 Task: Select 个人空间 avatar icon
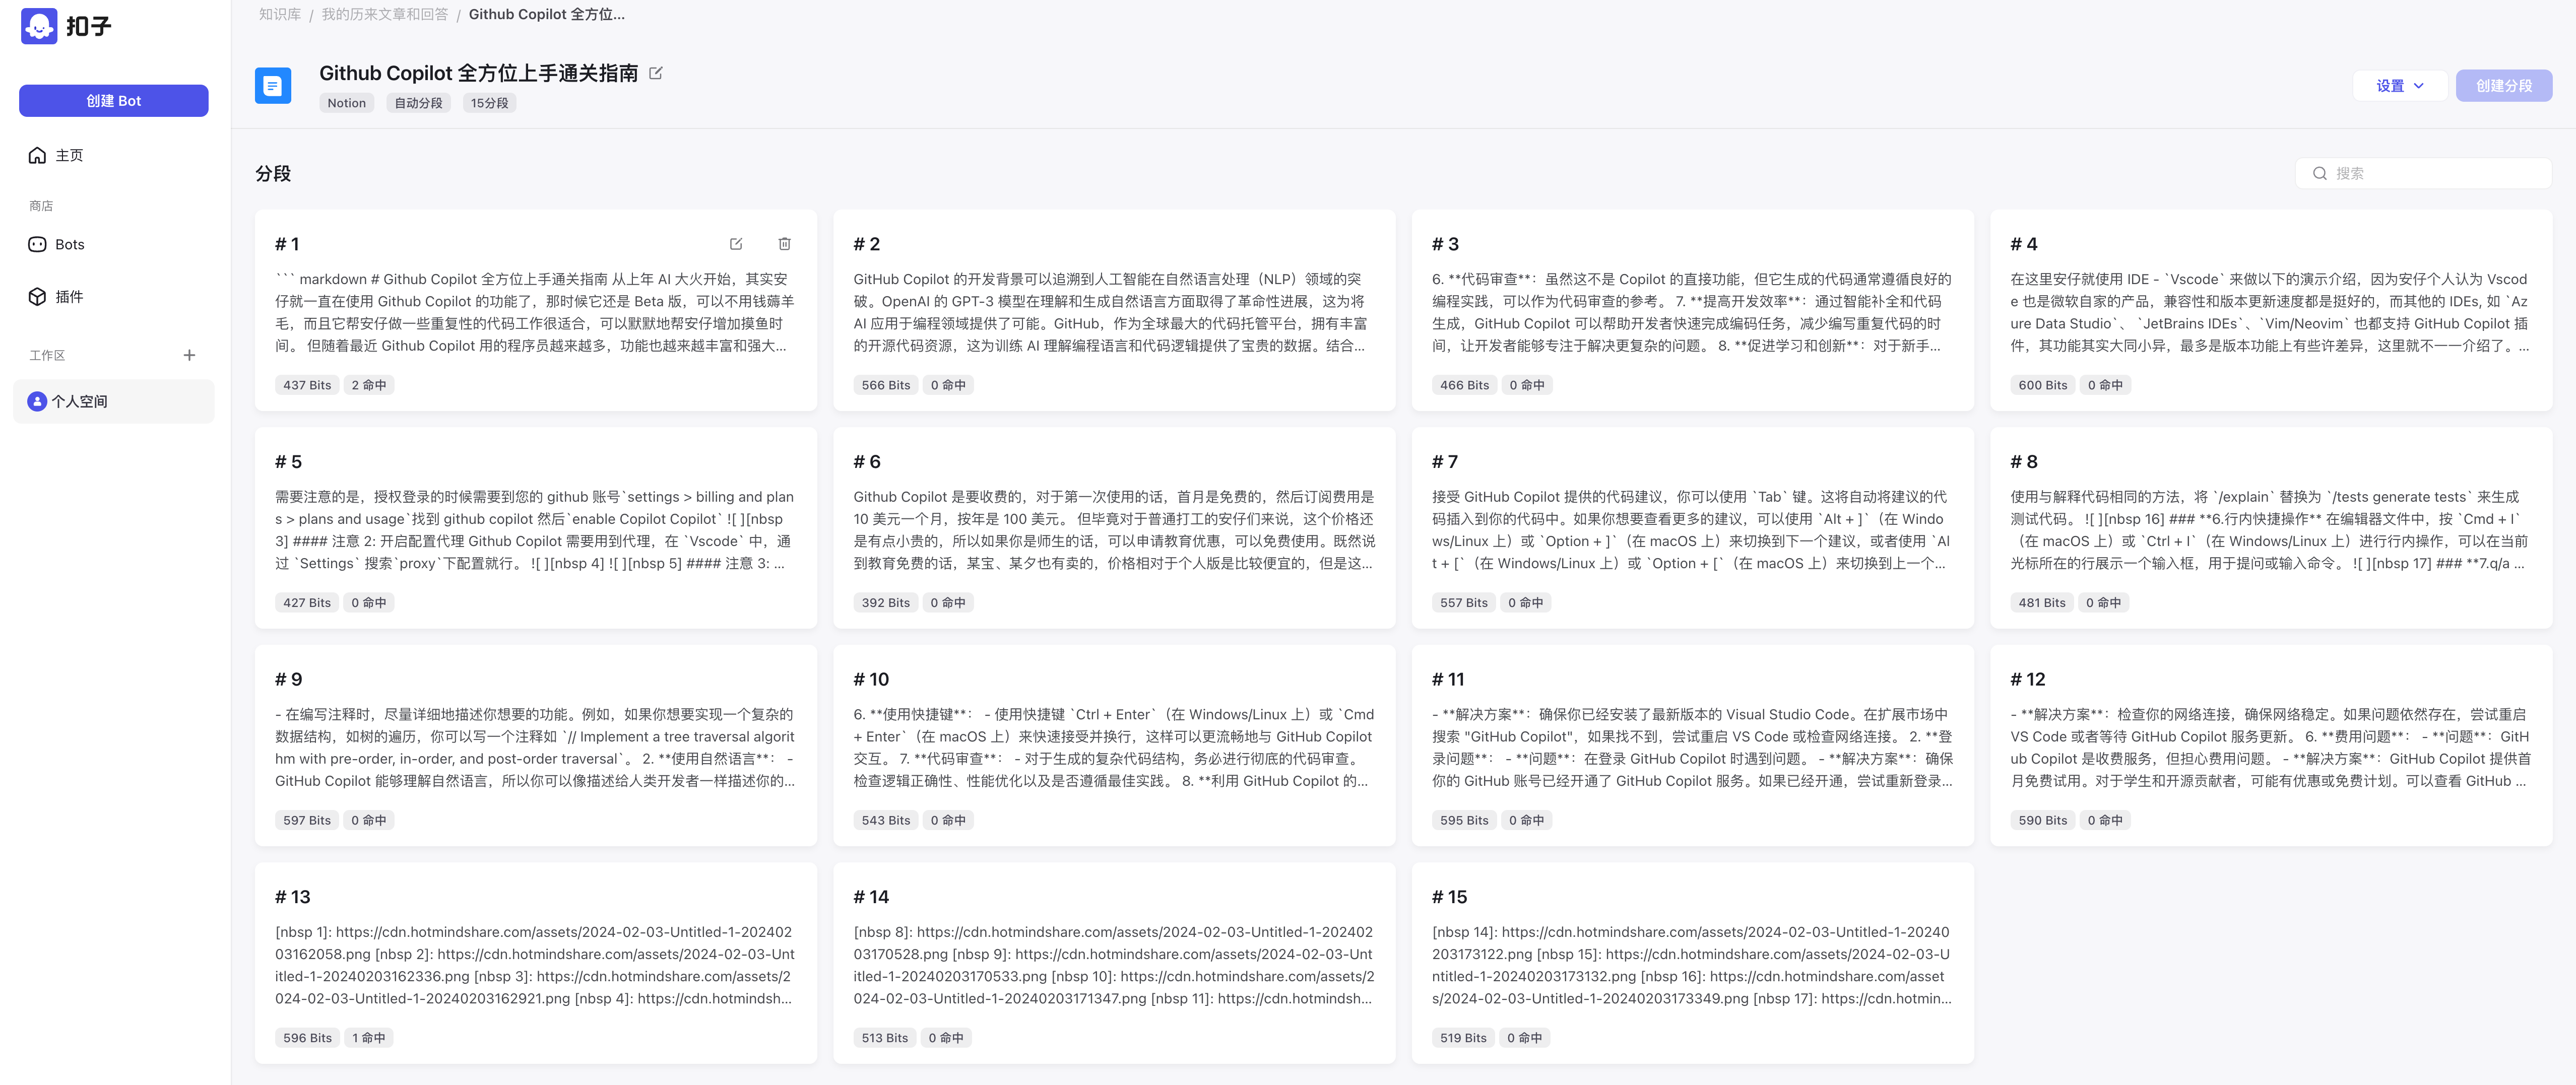click(x=37, y=401)
